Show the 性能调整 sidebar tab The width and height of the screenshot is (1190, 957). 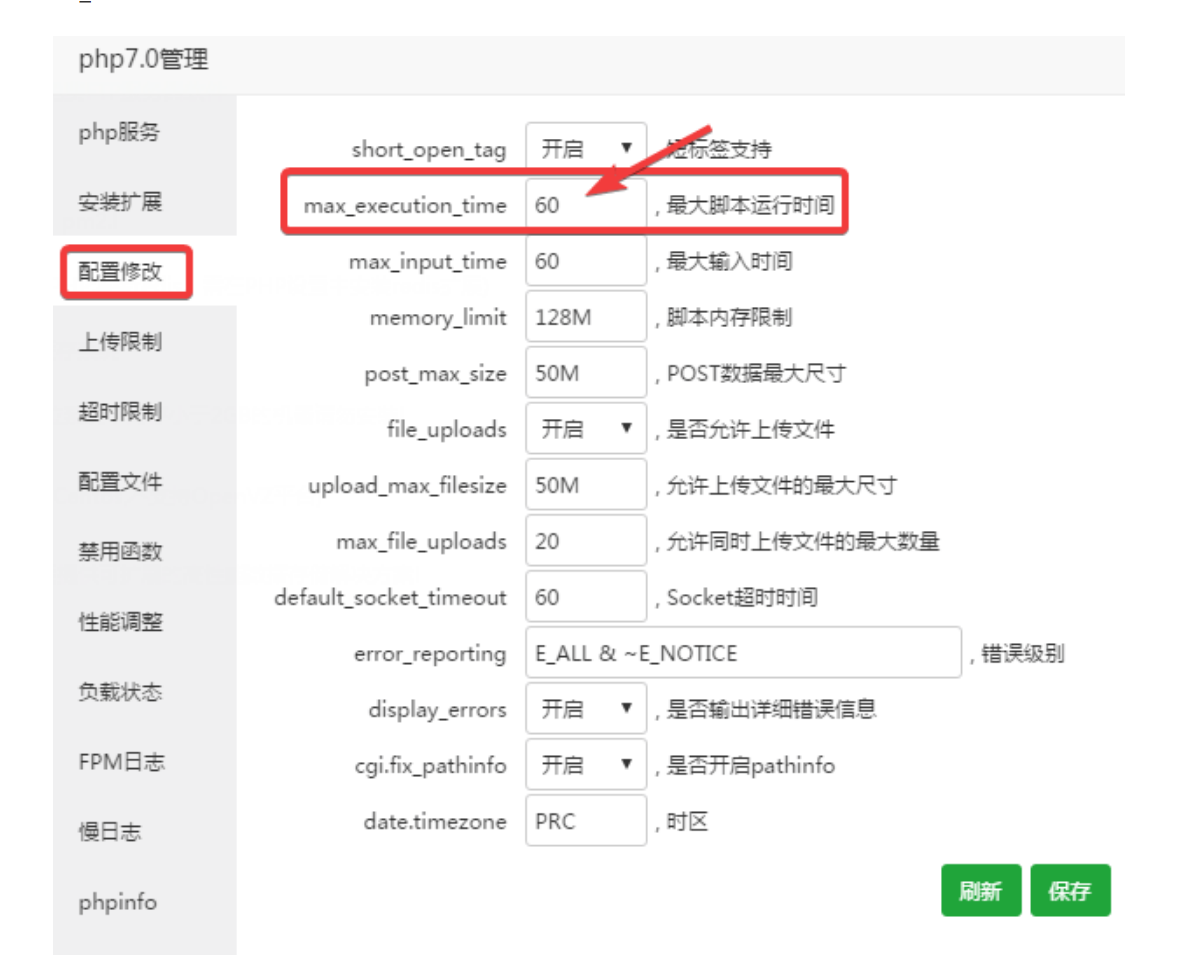point(119,622)
